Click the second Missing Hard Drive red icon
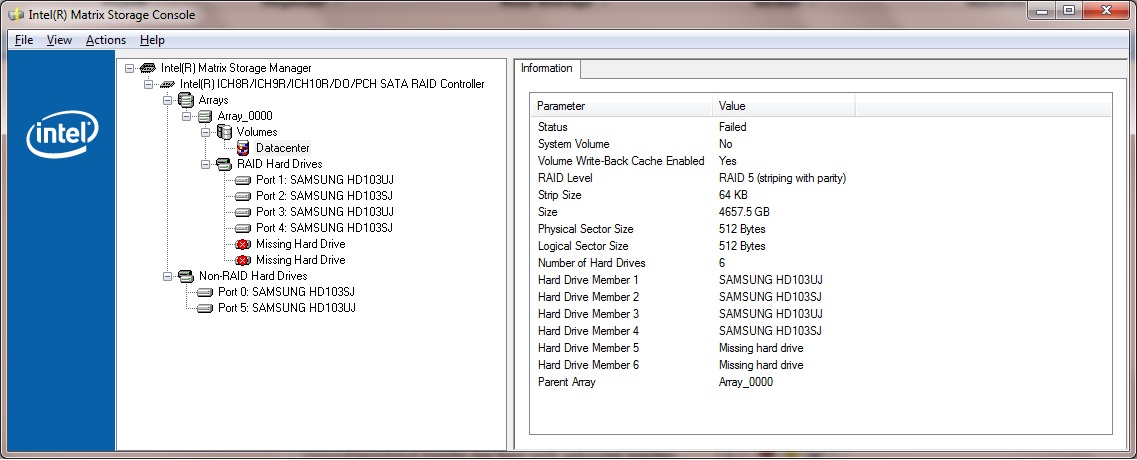Screen dimensions: 1137x460 (x=243, y=260)
